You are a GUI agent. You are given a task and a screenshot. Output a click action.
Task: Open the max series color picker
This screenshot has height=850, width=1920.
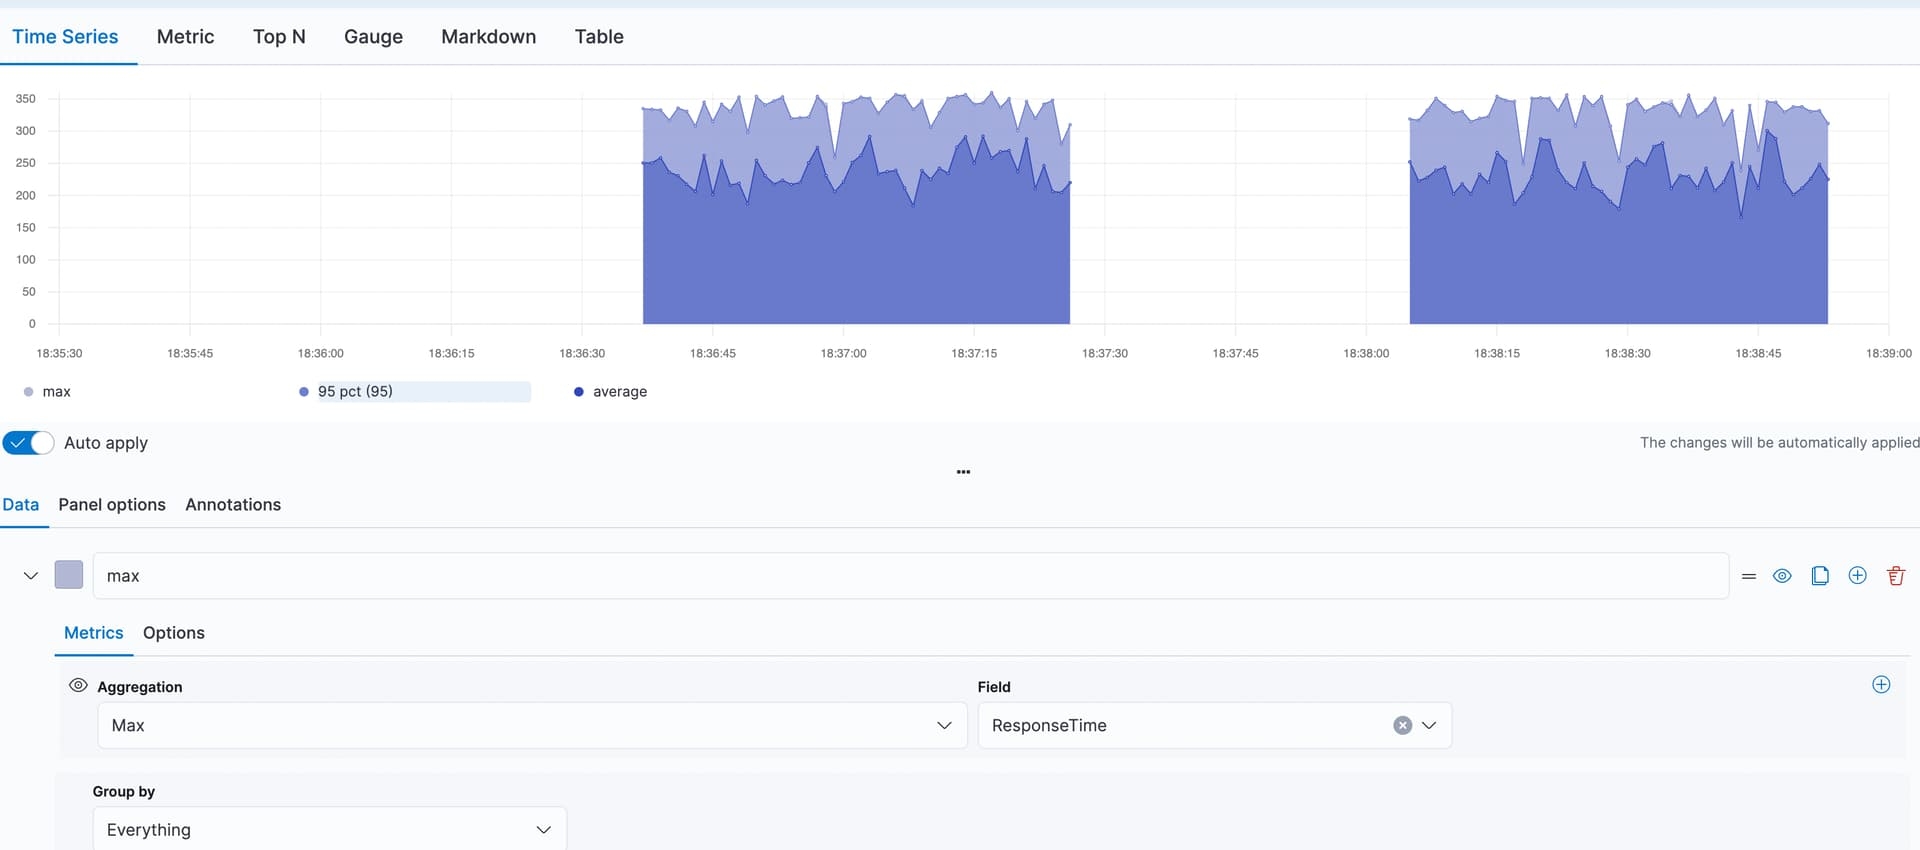69,575
